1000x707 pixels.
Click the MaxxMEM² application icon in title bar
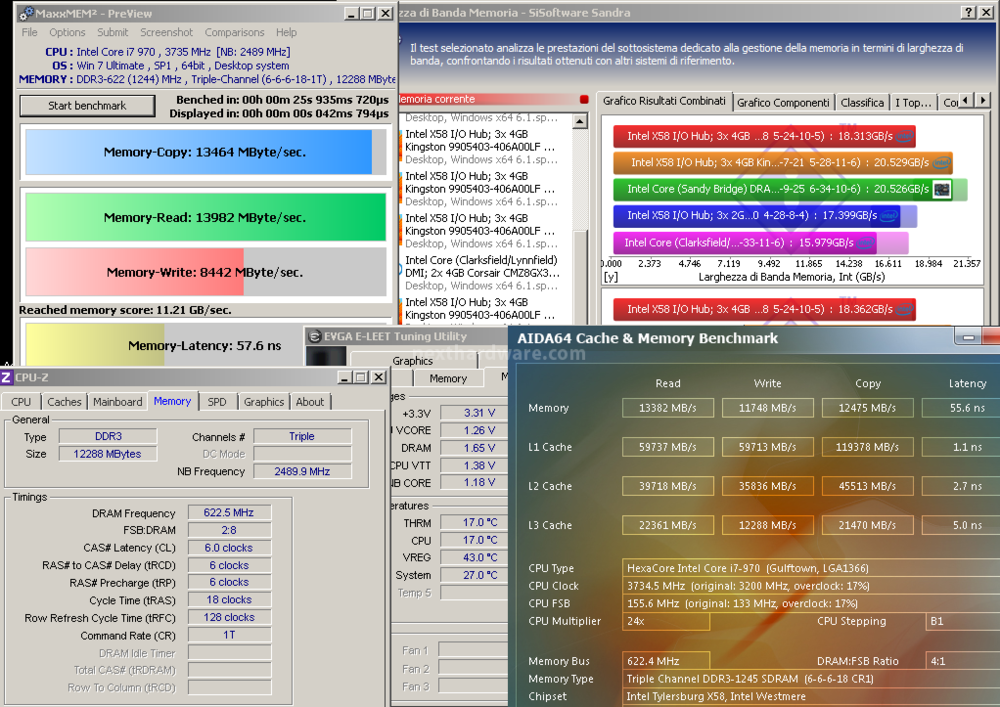coord(26,13)
